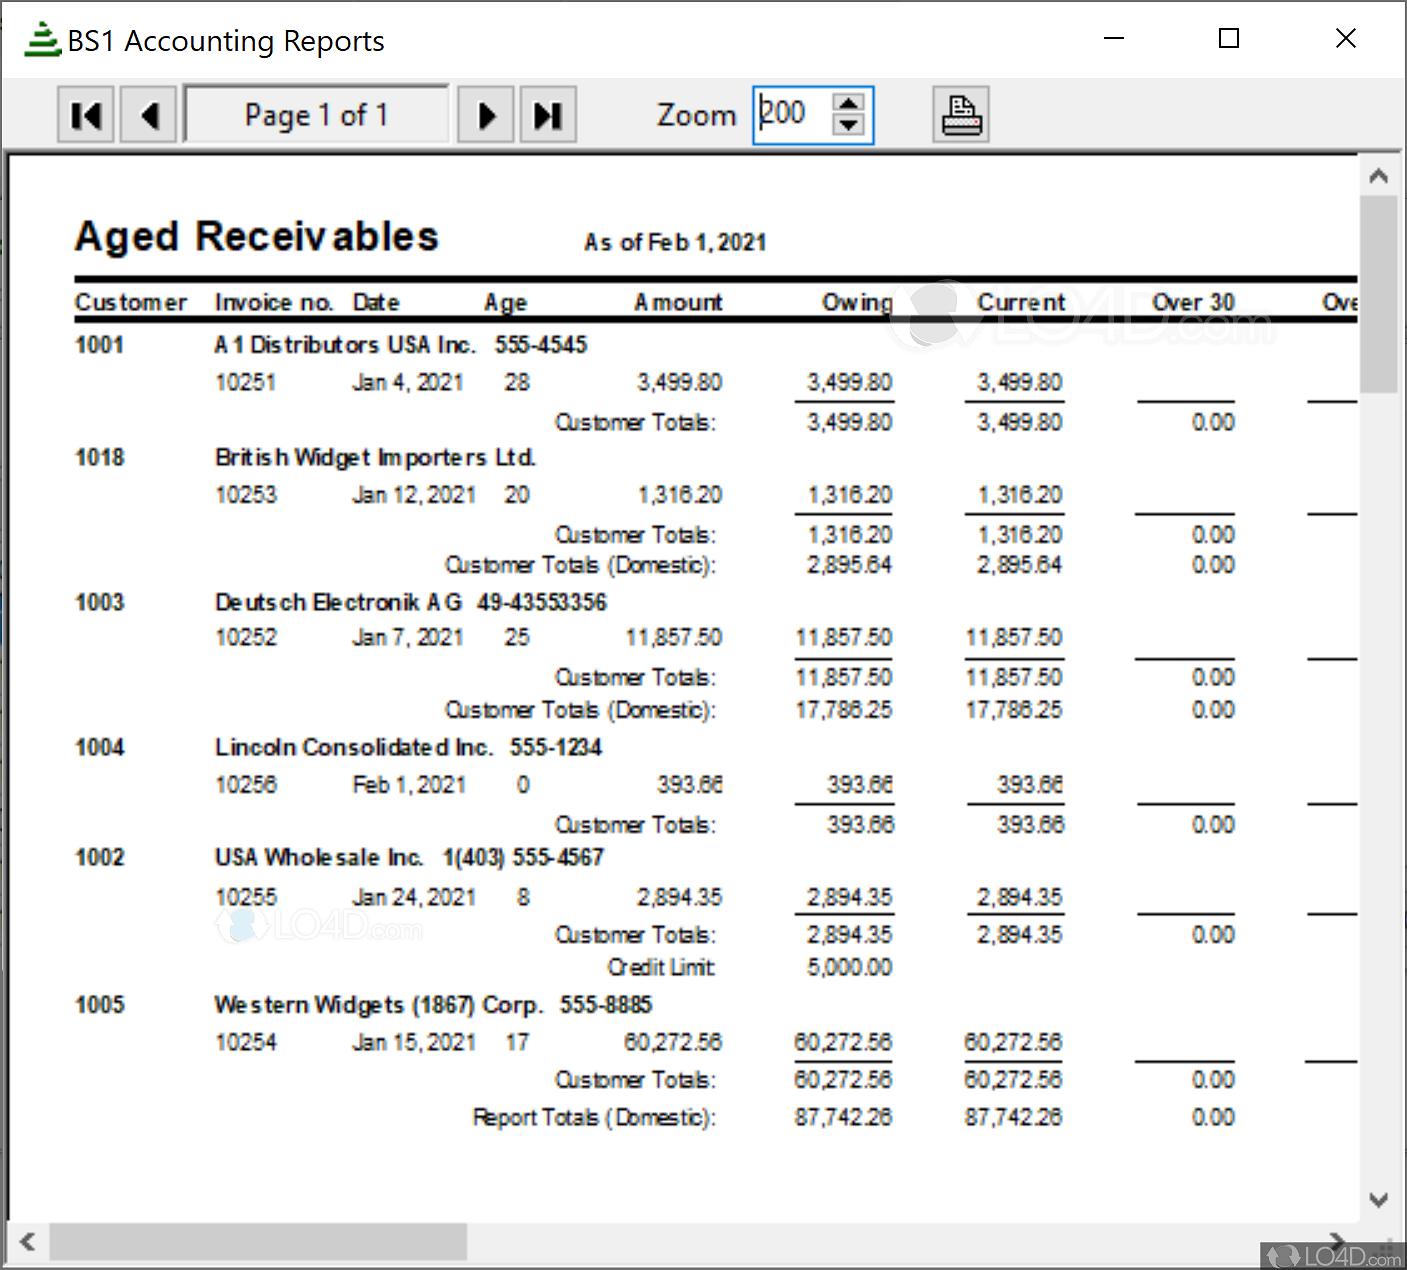Click the Aged Receivables heading

pos(257,237)
